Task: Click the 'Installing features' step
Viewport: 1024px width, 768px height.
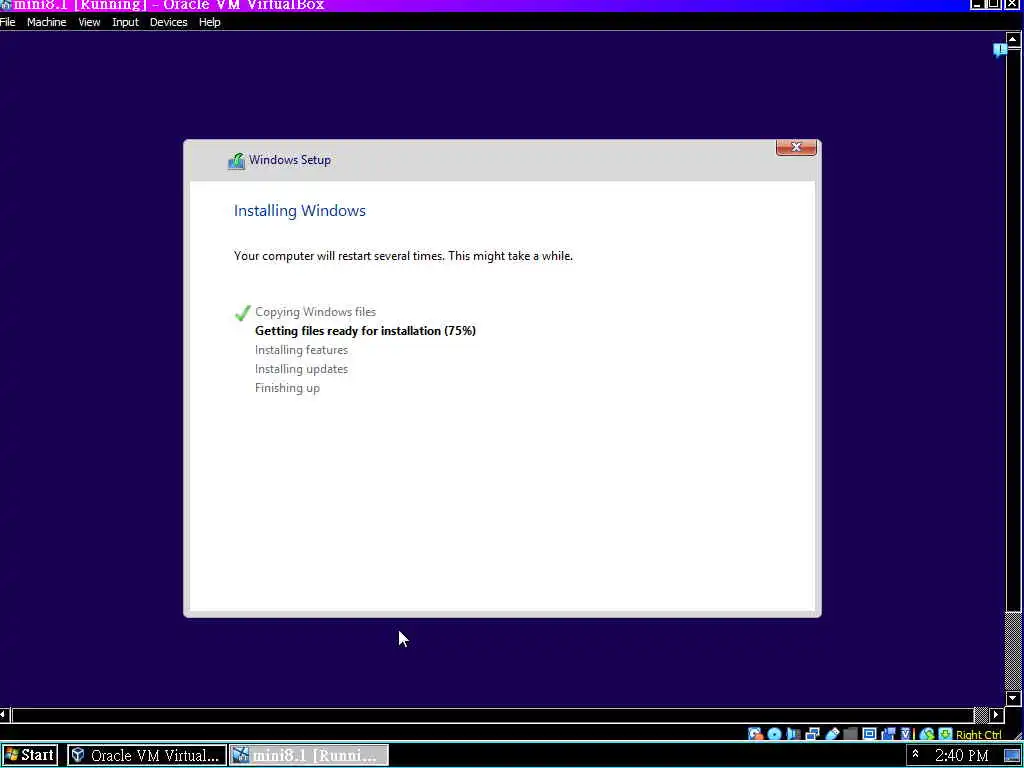Action: pos(301,349)
